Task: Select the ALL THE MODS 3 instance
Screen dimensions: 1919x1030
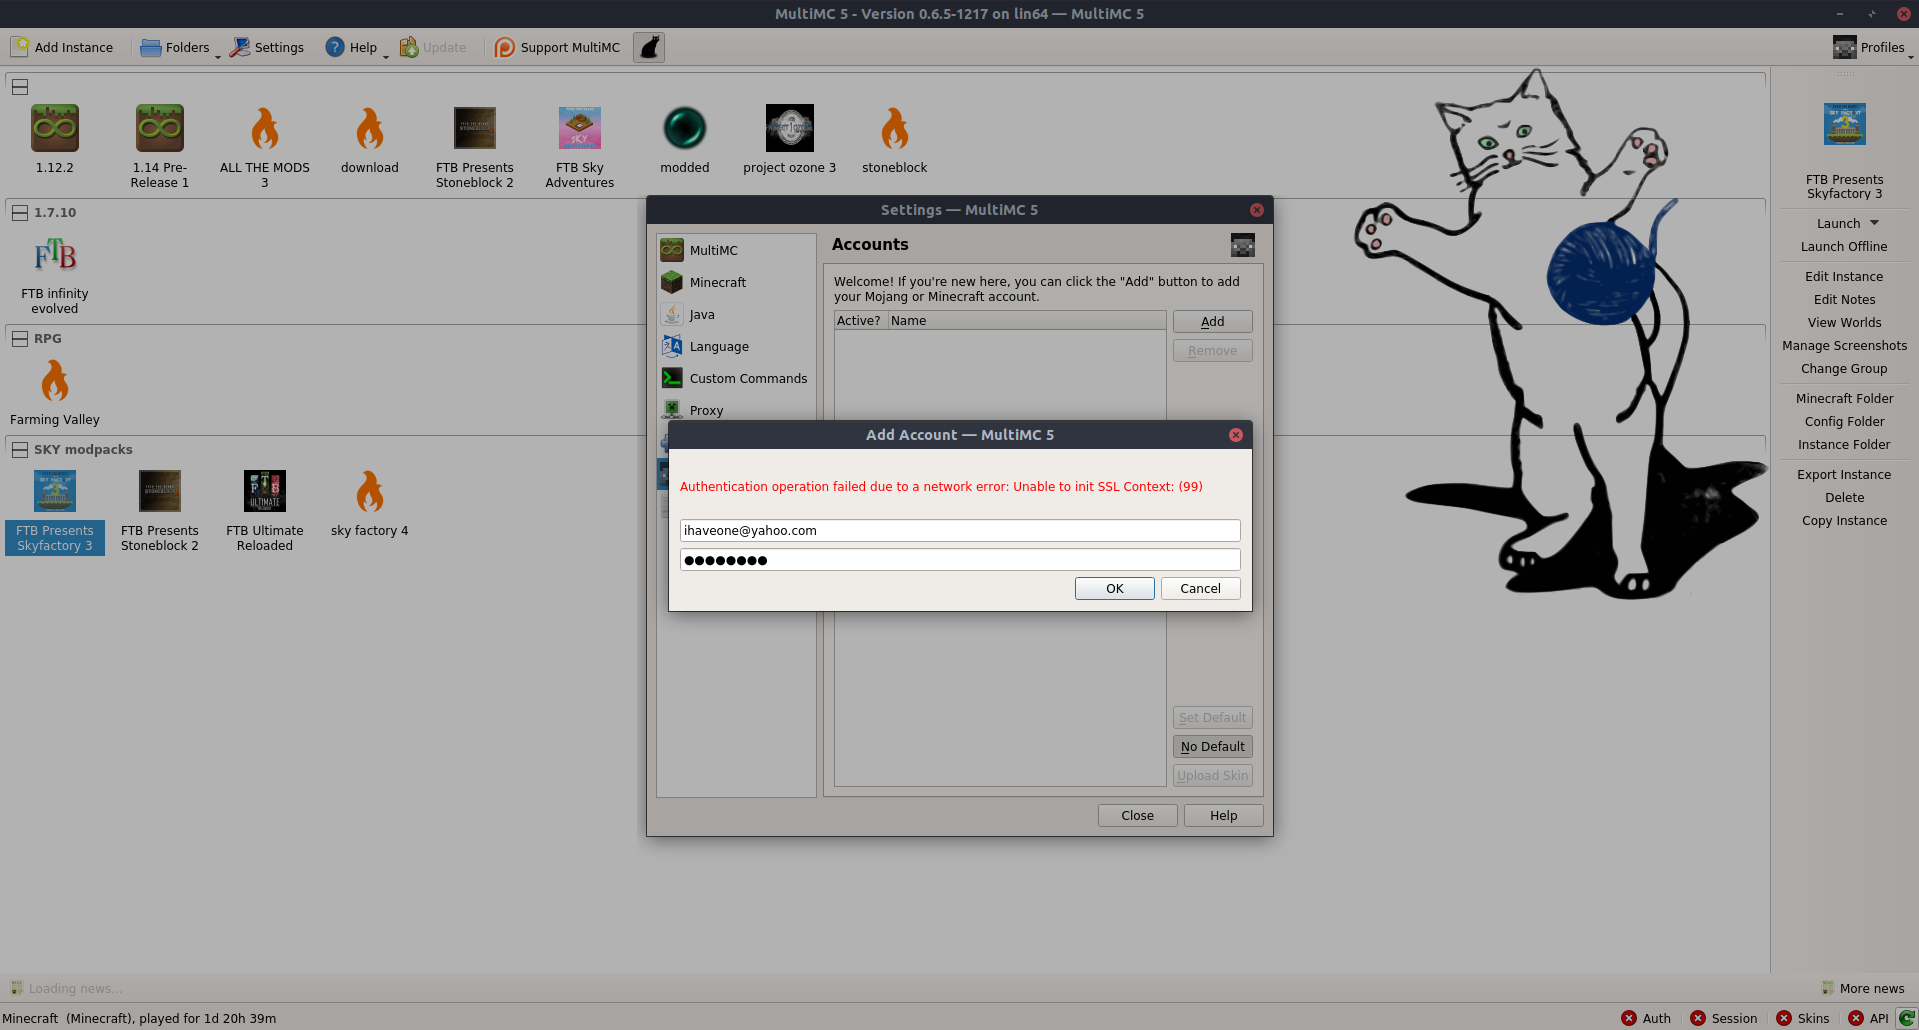Action: pos(265,128)
